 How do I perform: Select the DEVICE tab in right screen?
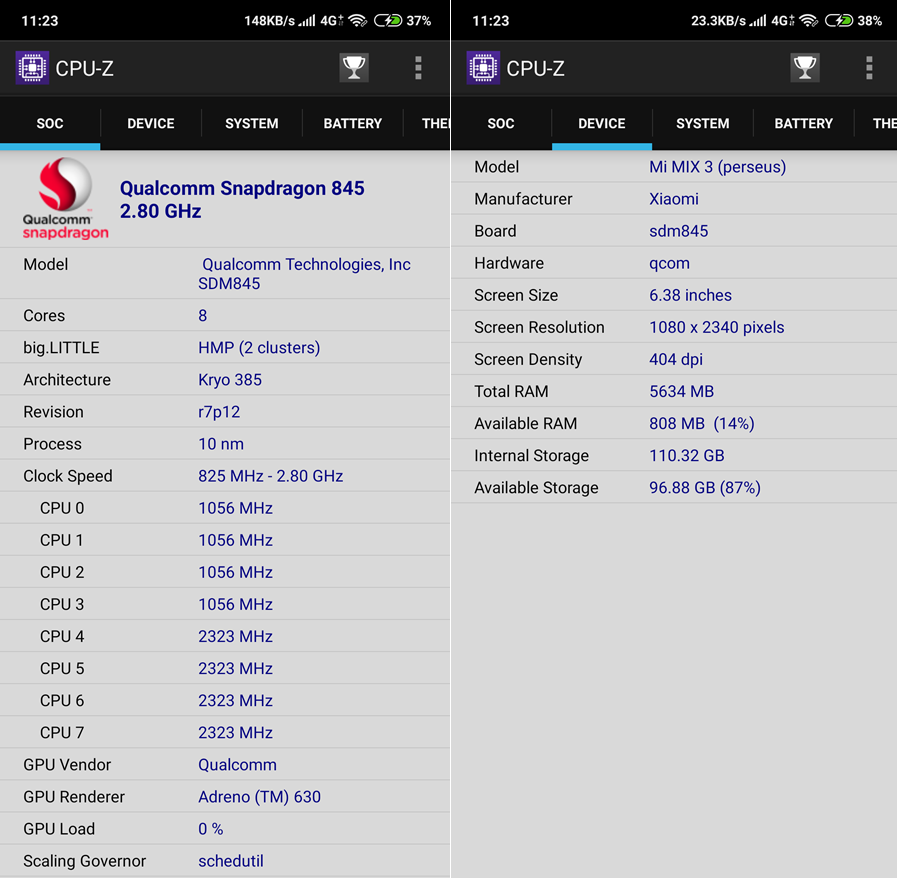point(602,124)
